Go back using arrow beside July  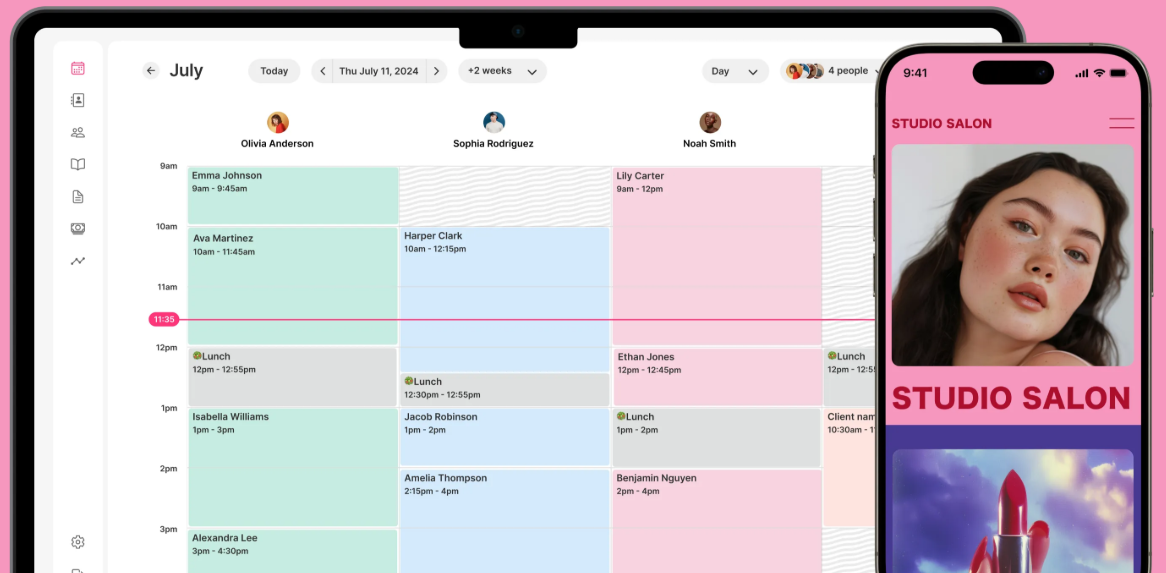[x=151, y=71]
